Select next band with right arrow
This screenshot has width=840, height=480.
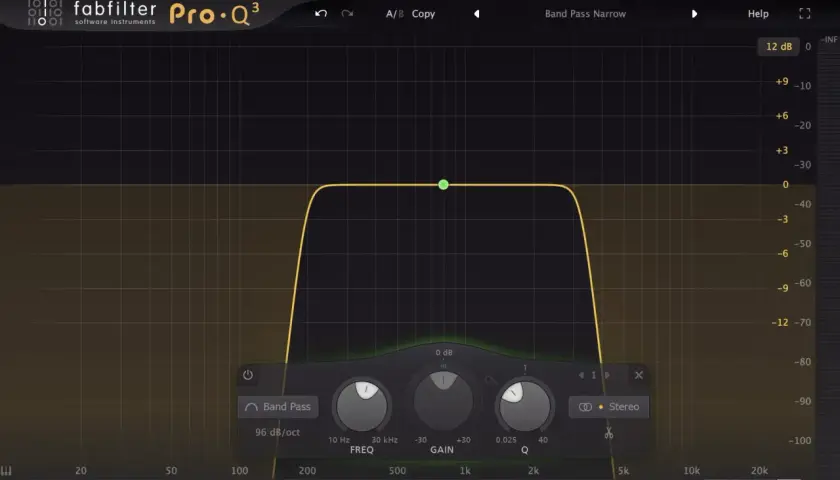click(x=607, y=375)
